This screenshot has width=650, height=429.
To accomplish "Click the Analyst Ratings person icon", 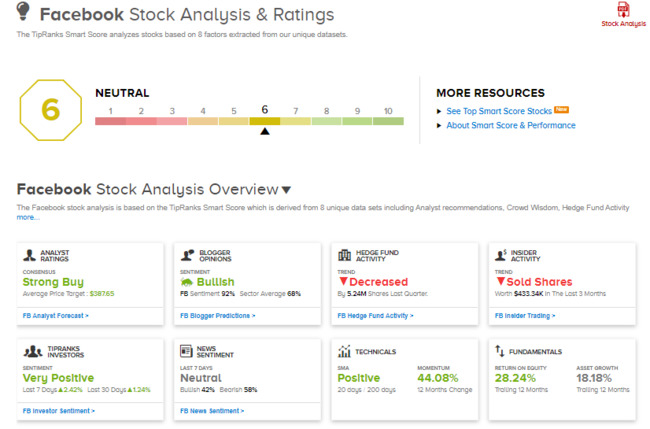I will coord(30,256).
